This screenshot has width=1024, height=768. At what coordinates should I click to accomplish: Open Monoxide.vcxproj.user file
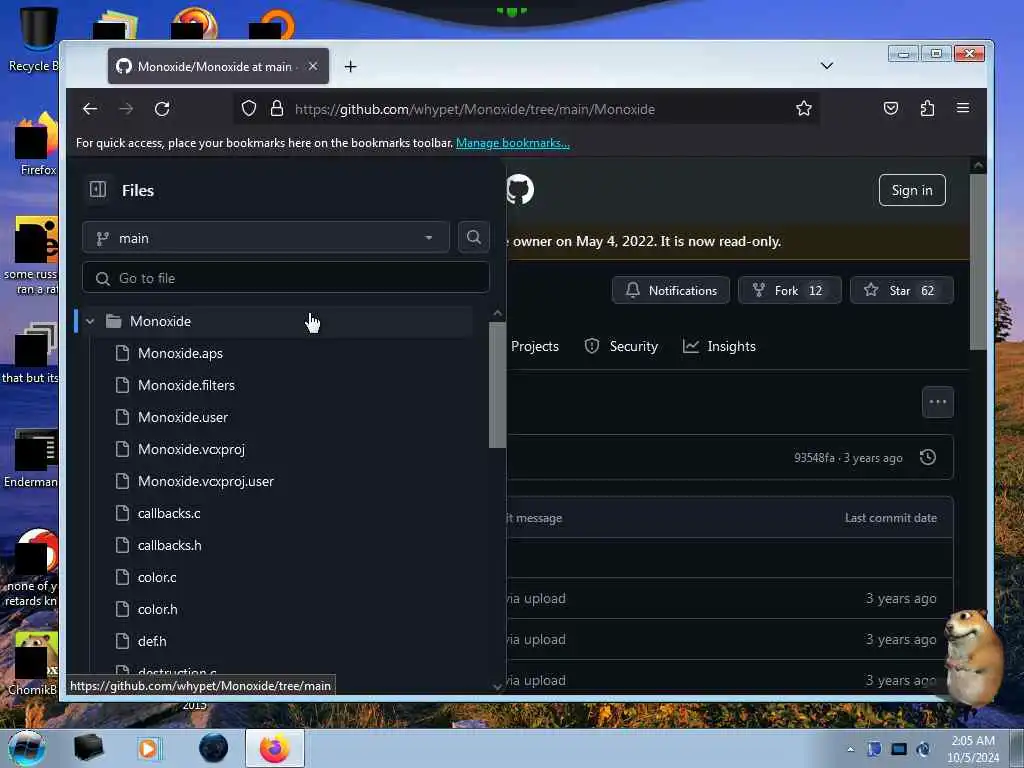click(206, 481)
